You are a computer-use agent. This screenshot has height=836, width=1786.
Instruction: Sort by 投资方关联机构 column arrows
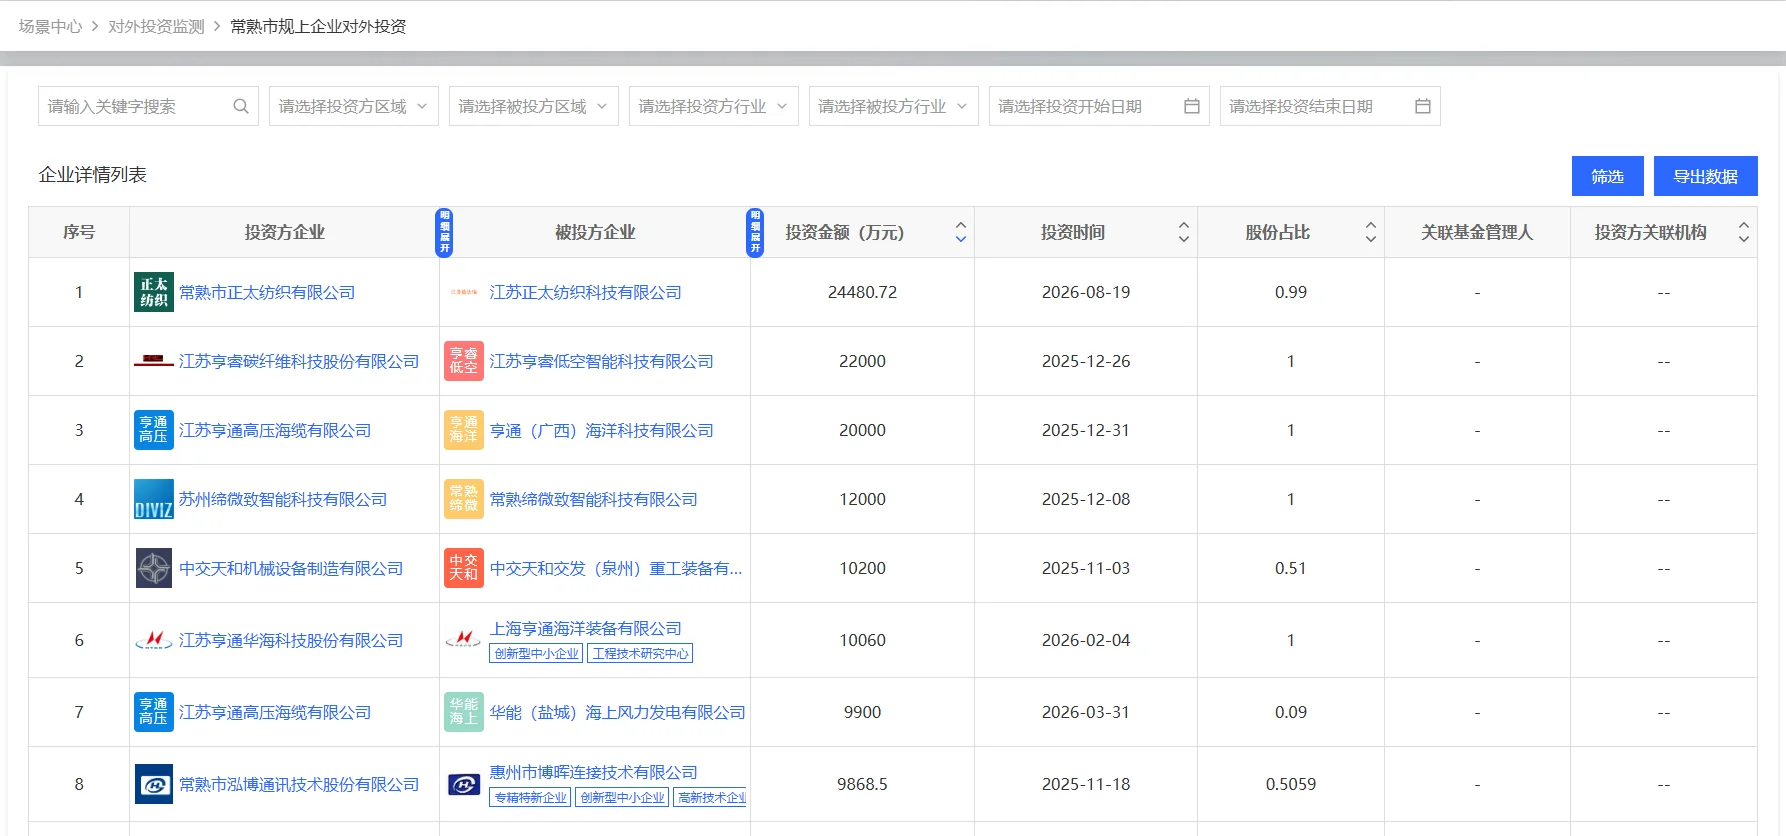coord(1744,232)
